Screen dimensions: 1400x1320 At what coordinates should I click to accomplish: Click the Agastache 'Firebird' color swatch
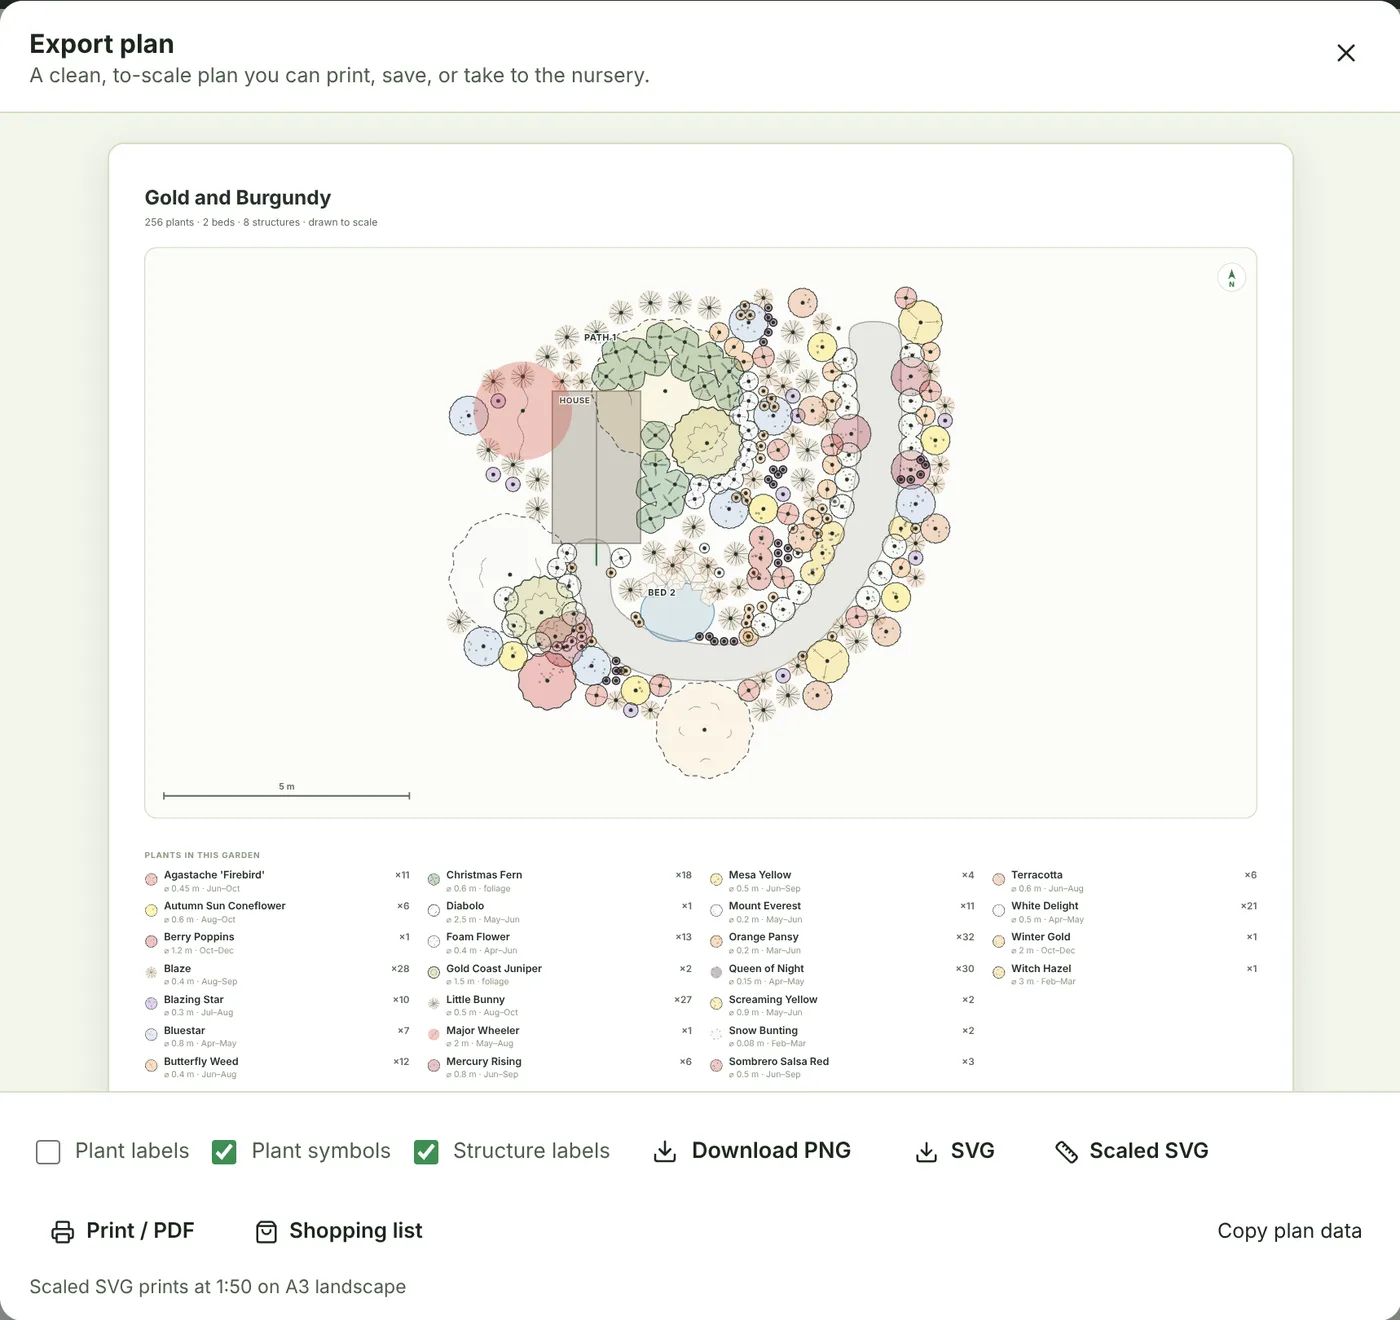tap(151, 880)
